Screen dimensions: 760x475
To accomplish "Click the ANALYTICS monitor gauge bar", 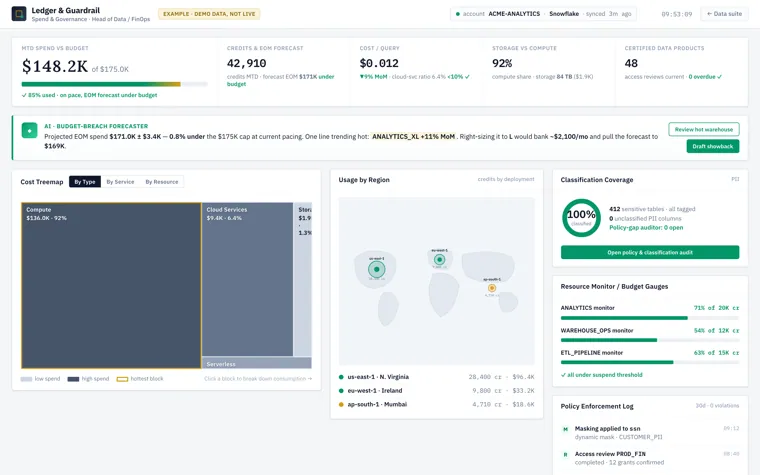I will [x=650, y=318].
